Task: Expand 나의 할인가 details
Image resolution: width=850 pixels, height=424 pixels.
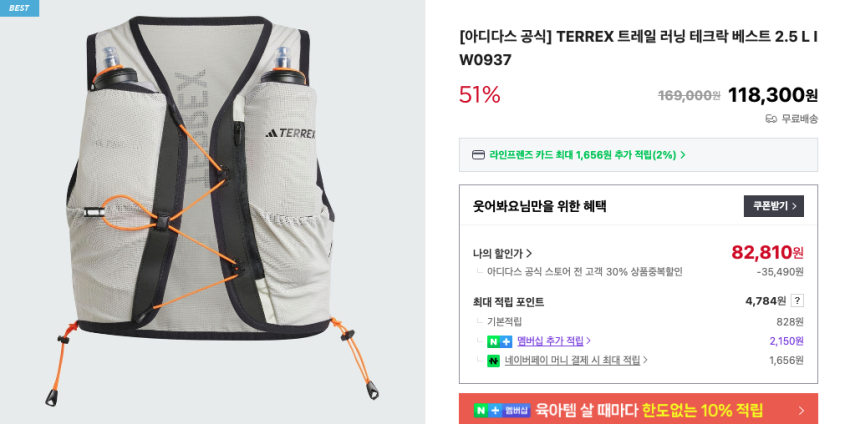Action: (x=502, y=253)
